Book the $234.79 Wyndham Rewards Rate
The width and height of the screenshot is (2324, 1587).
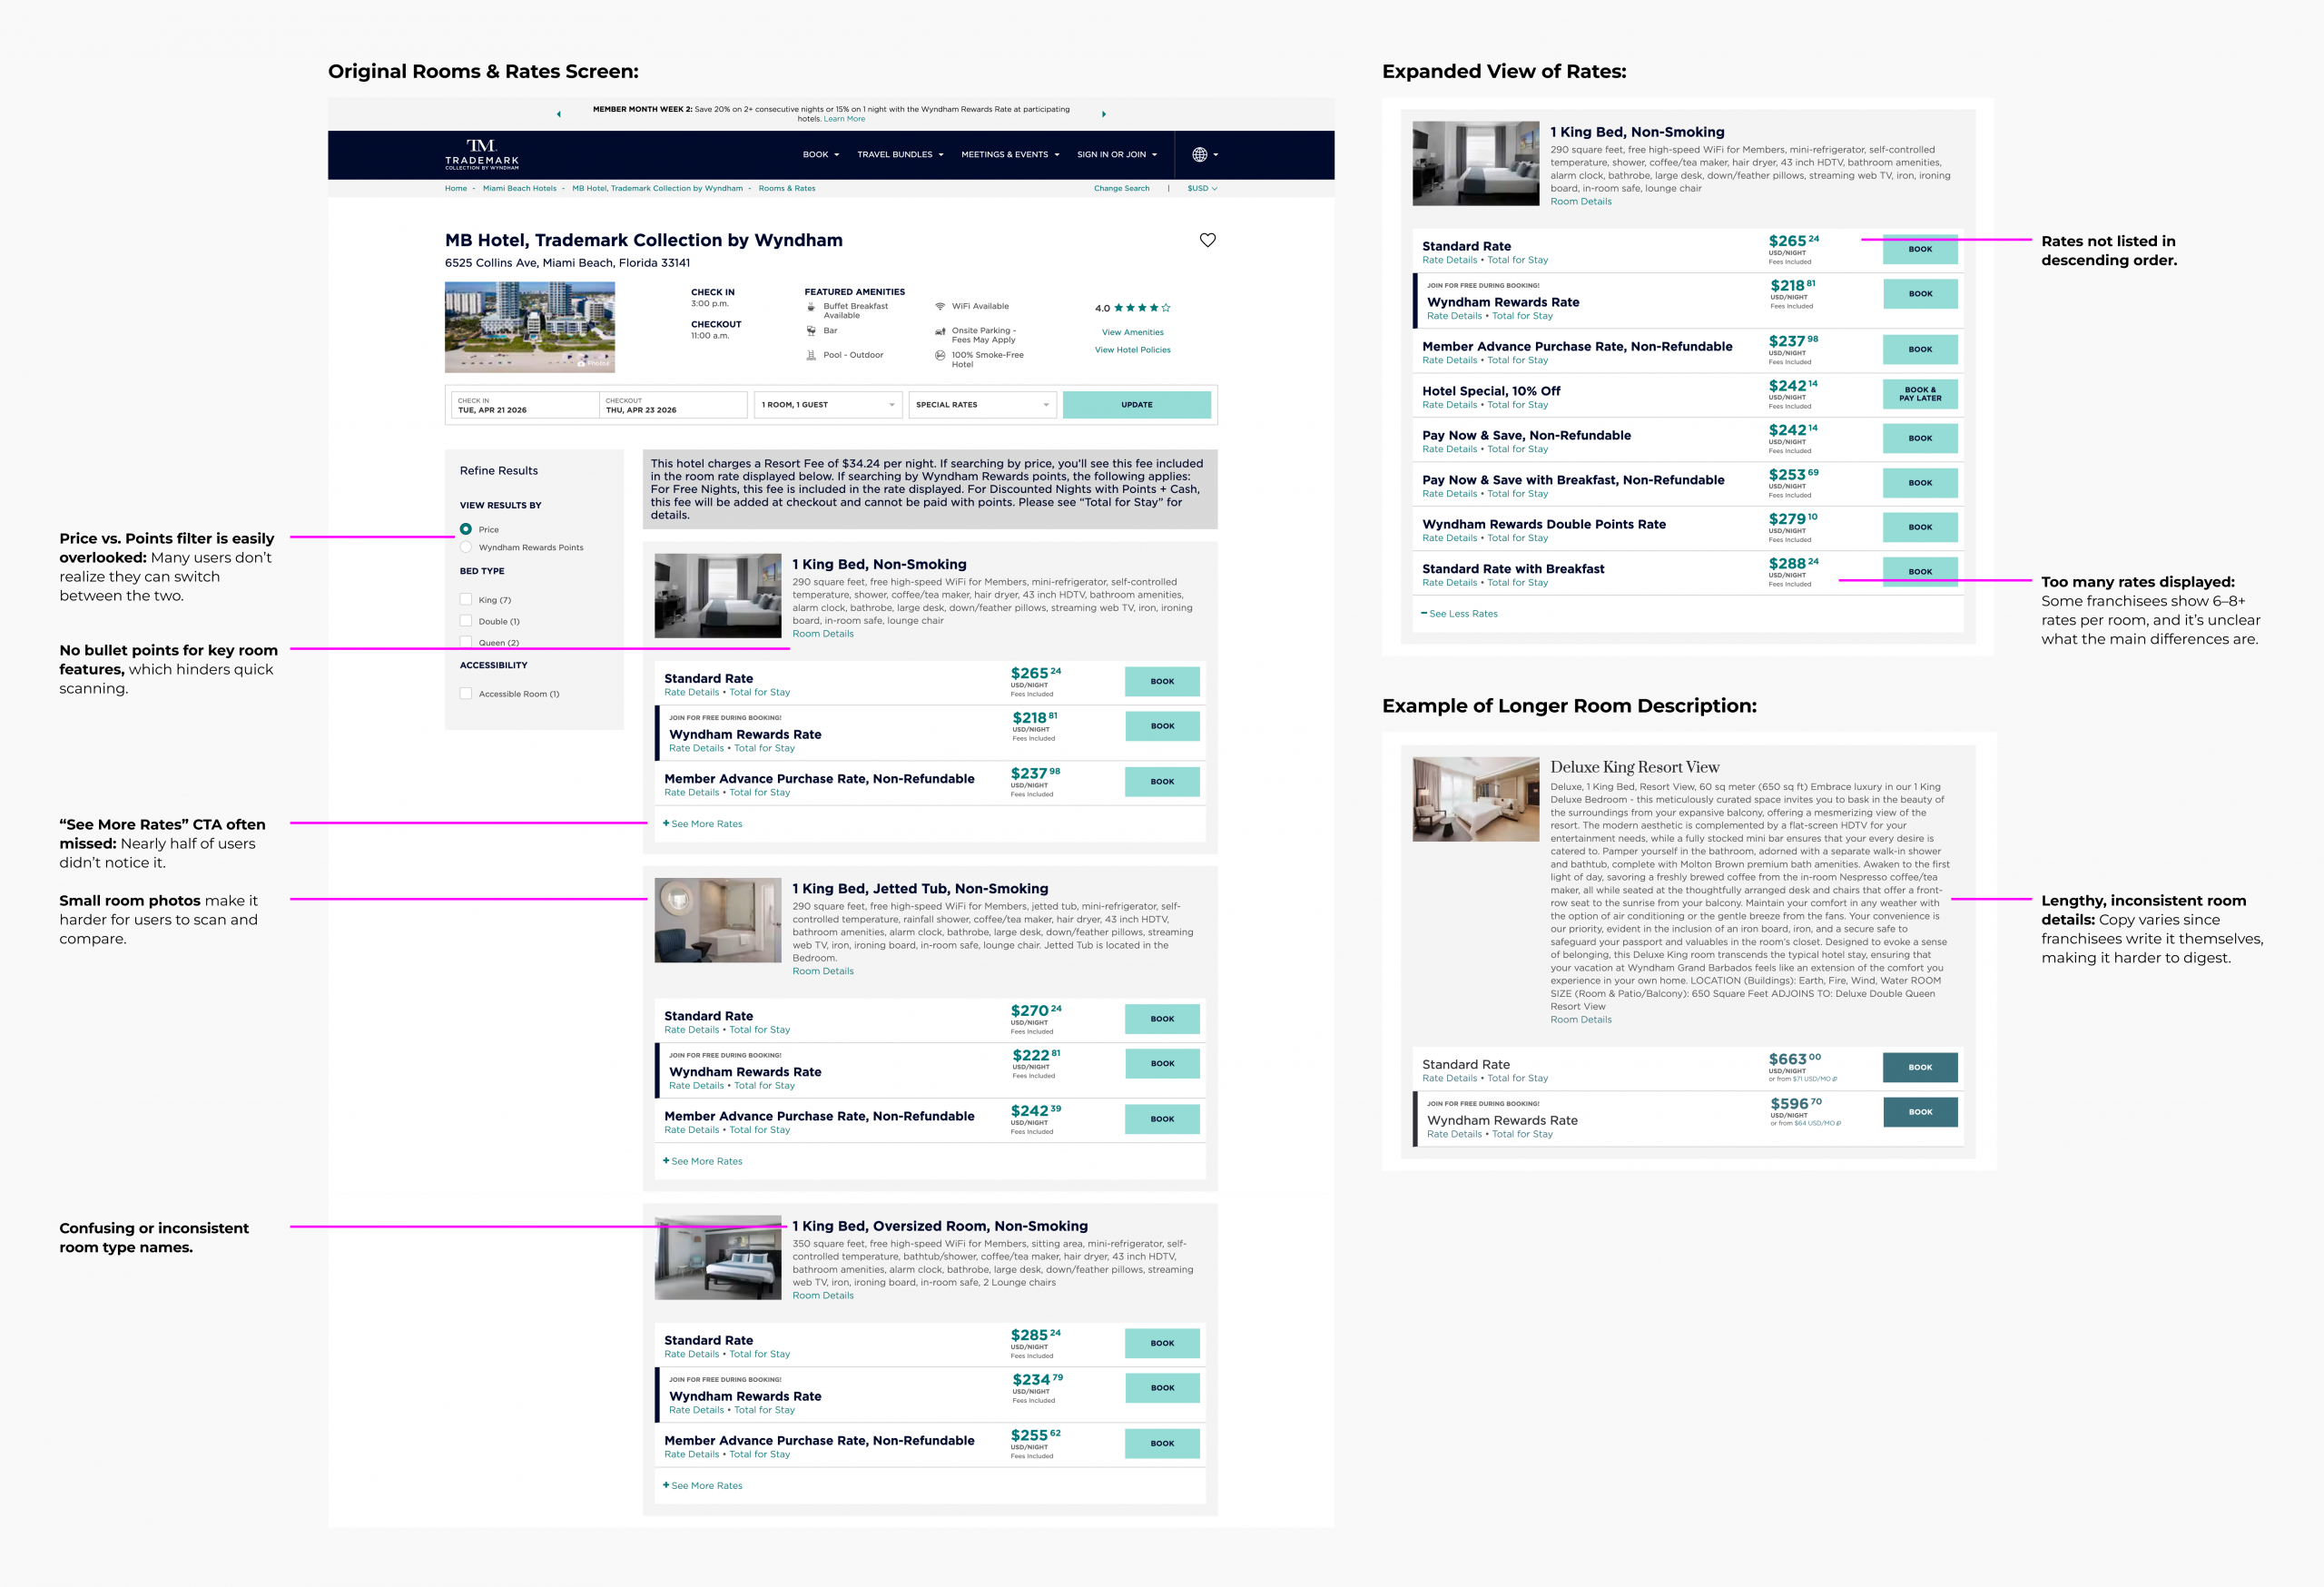click(1162, 1388)
